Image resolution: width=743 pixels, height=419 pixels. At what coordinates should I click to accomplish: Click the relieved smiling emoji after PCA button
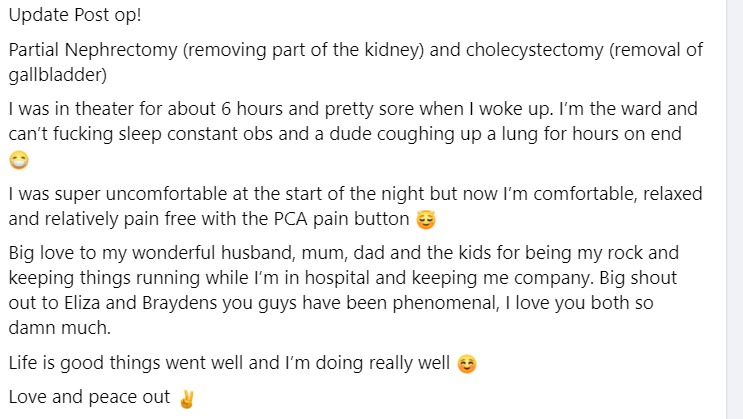tap(426, 220)
